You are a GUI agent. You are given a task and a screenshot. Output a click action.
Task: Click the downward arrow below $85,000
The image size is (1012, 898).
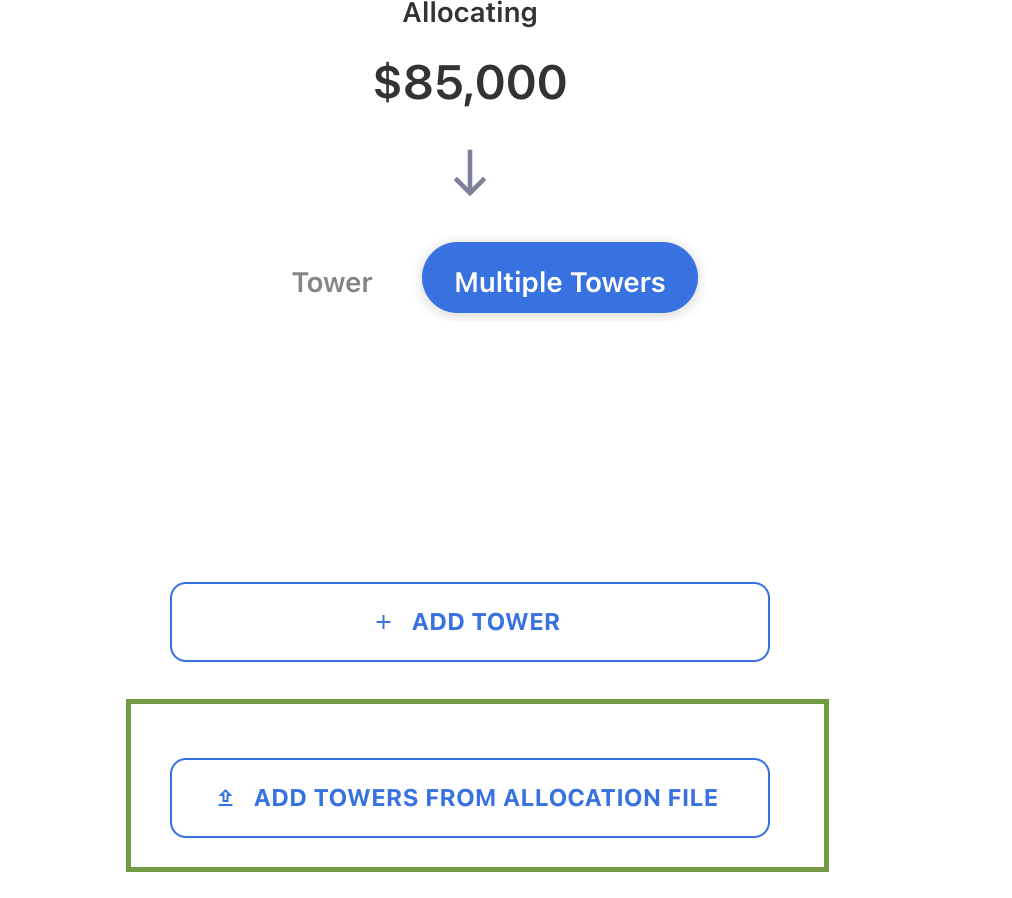(x=469, y=175)
